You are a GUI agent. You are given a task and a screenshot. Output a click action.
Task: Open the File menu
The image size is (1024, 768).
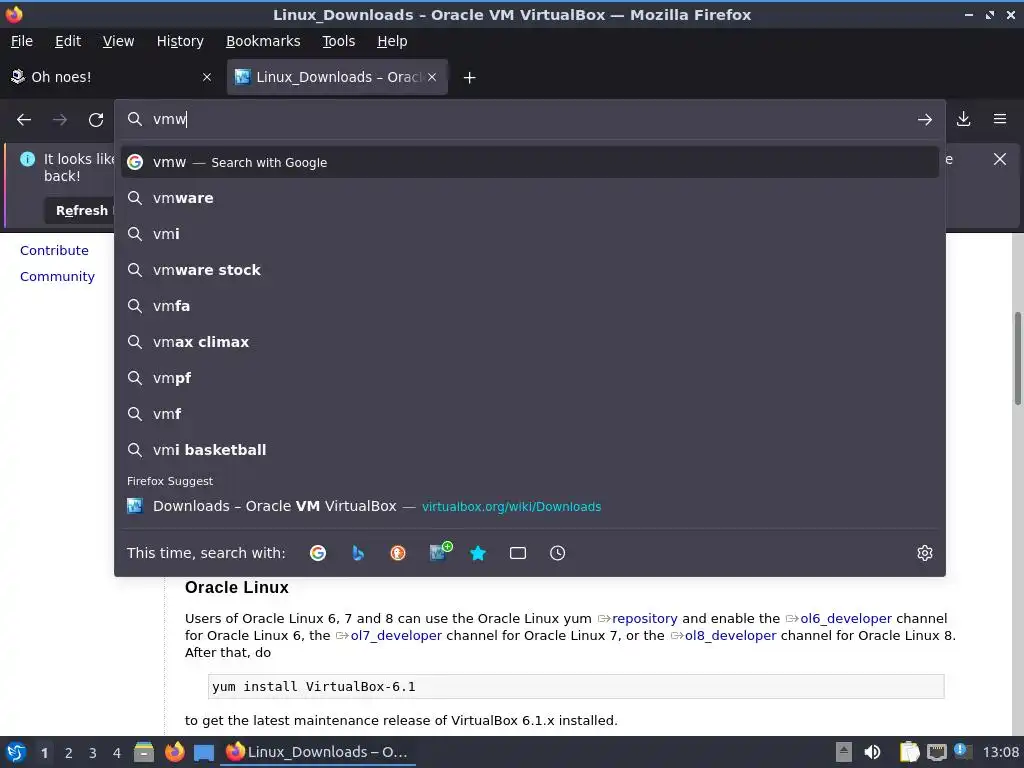tap(22, 41)
